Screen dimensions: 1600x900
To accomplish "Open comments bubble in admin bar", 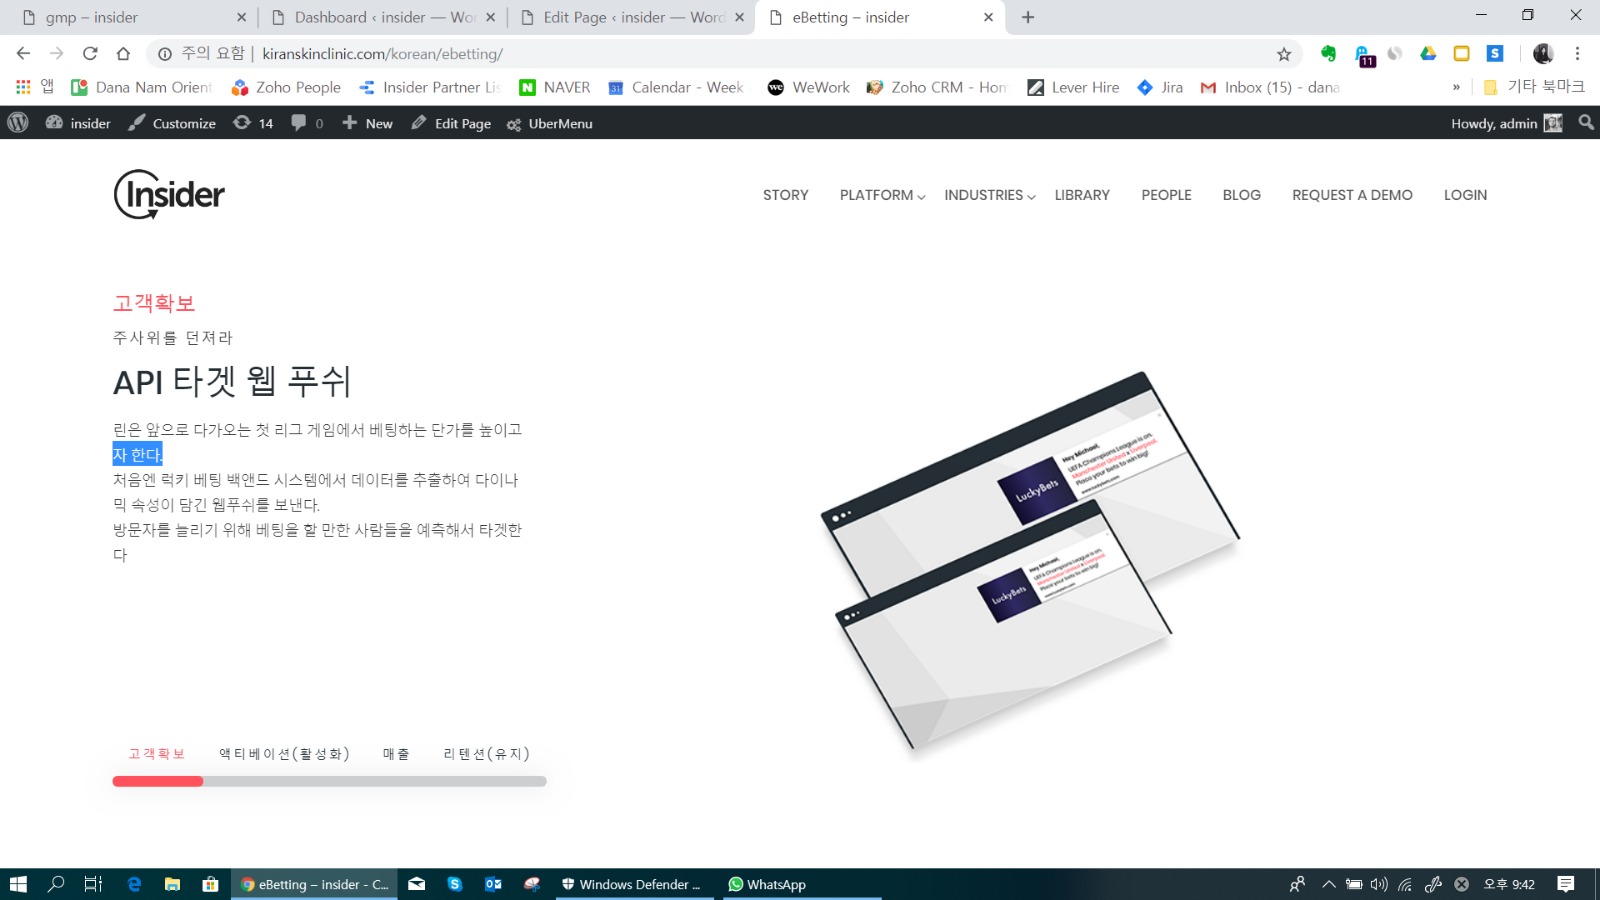I will tap(306, 123).
